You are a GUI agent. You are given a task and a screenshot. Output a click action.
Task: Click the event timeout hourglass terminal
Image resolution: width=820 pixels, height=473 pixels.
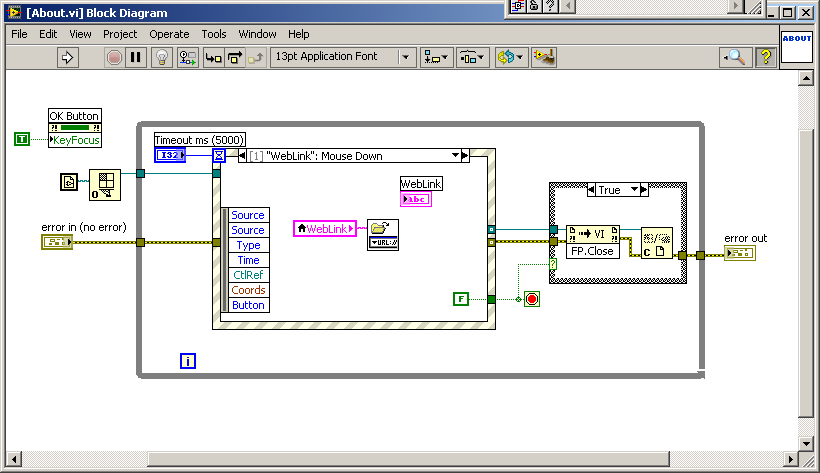point(219,155)
